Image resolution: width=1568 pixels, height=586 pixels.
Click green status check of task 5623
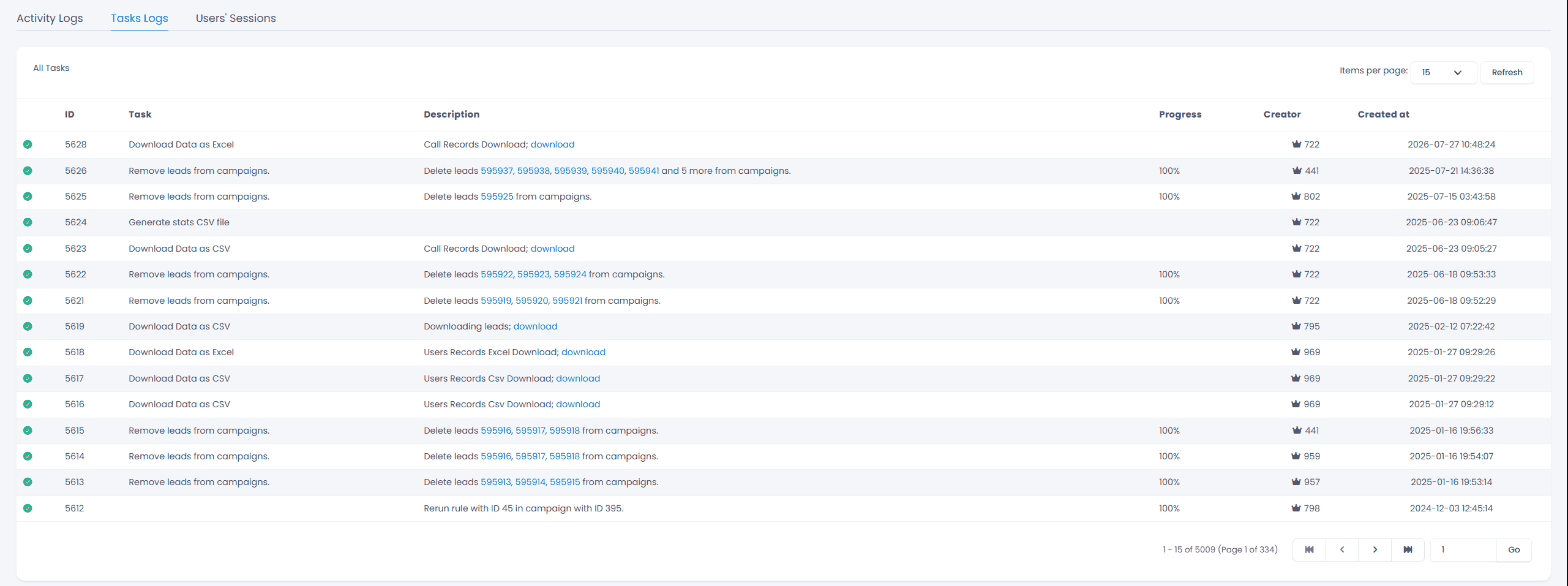pyautogui.click(x=28, y=248)
